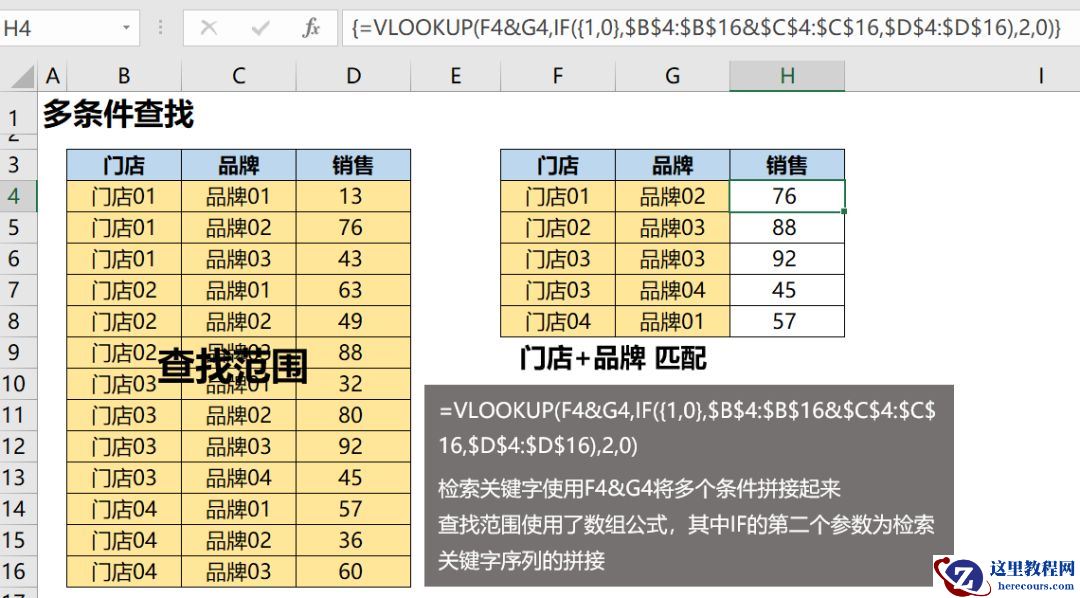Click the Enter formula checkmark icon

pos(260,28)
